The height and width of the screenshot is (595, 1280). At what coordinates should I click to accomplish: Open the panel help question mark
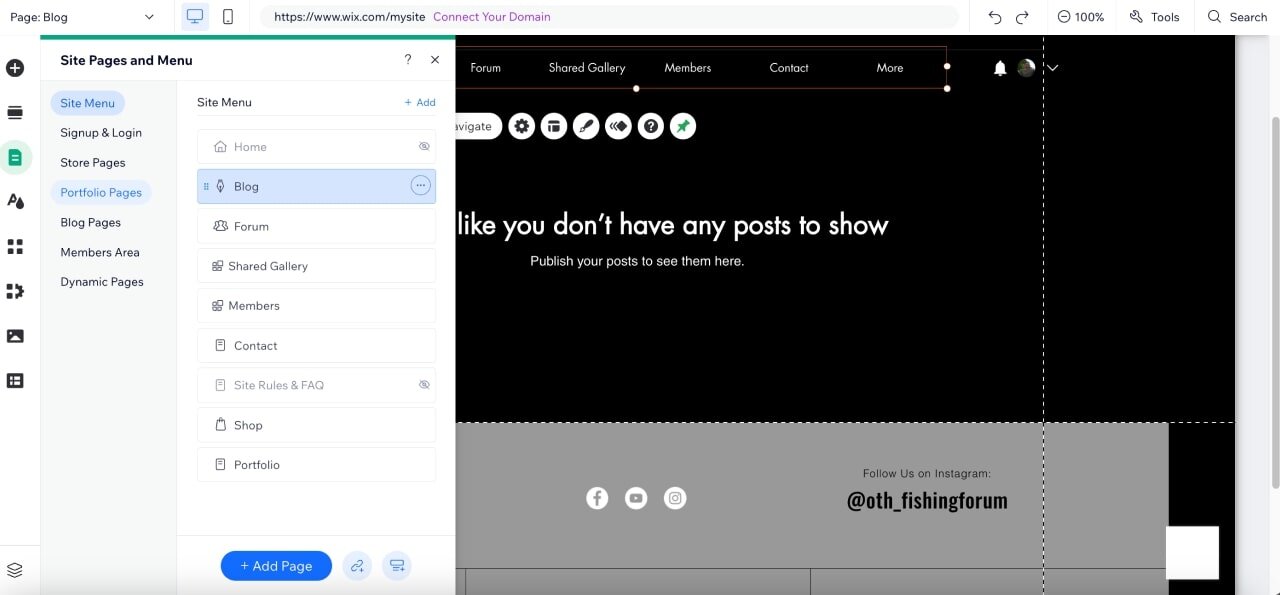click(x=408, y=60)
